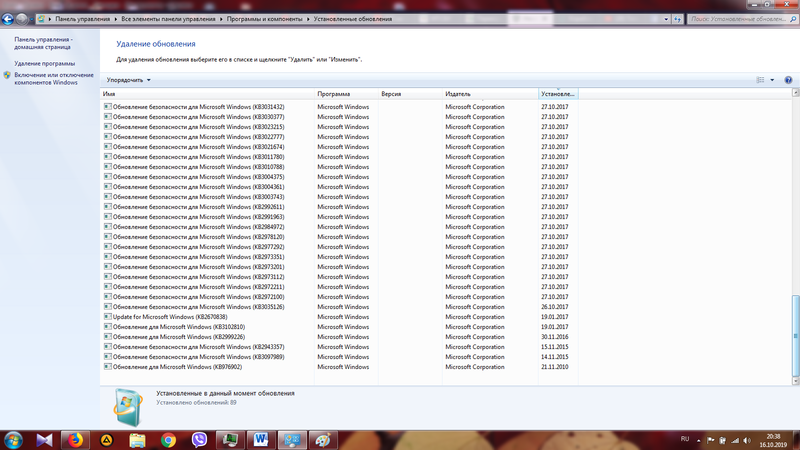The image size is (800, 450).
Task: Click the search magnifier icon
Action: coord(793,19)
